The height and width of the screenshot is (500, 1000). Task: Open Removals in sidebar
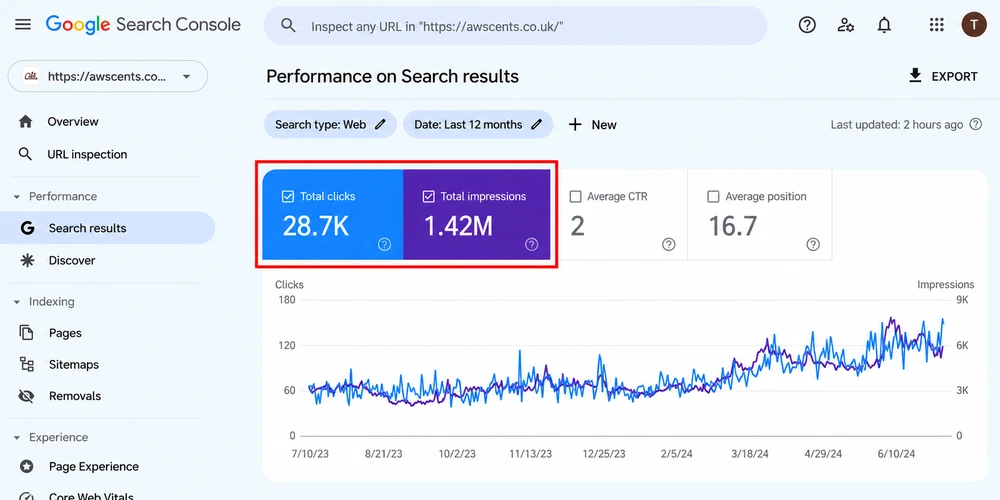click(x=75, y=396)
